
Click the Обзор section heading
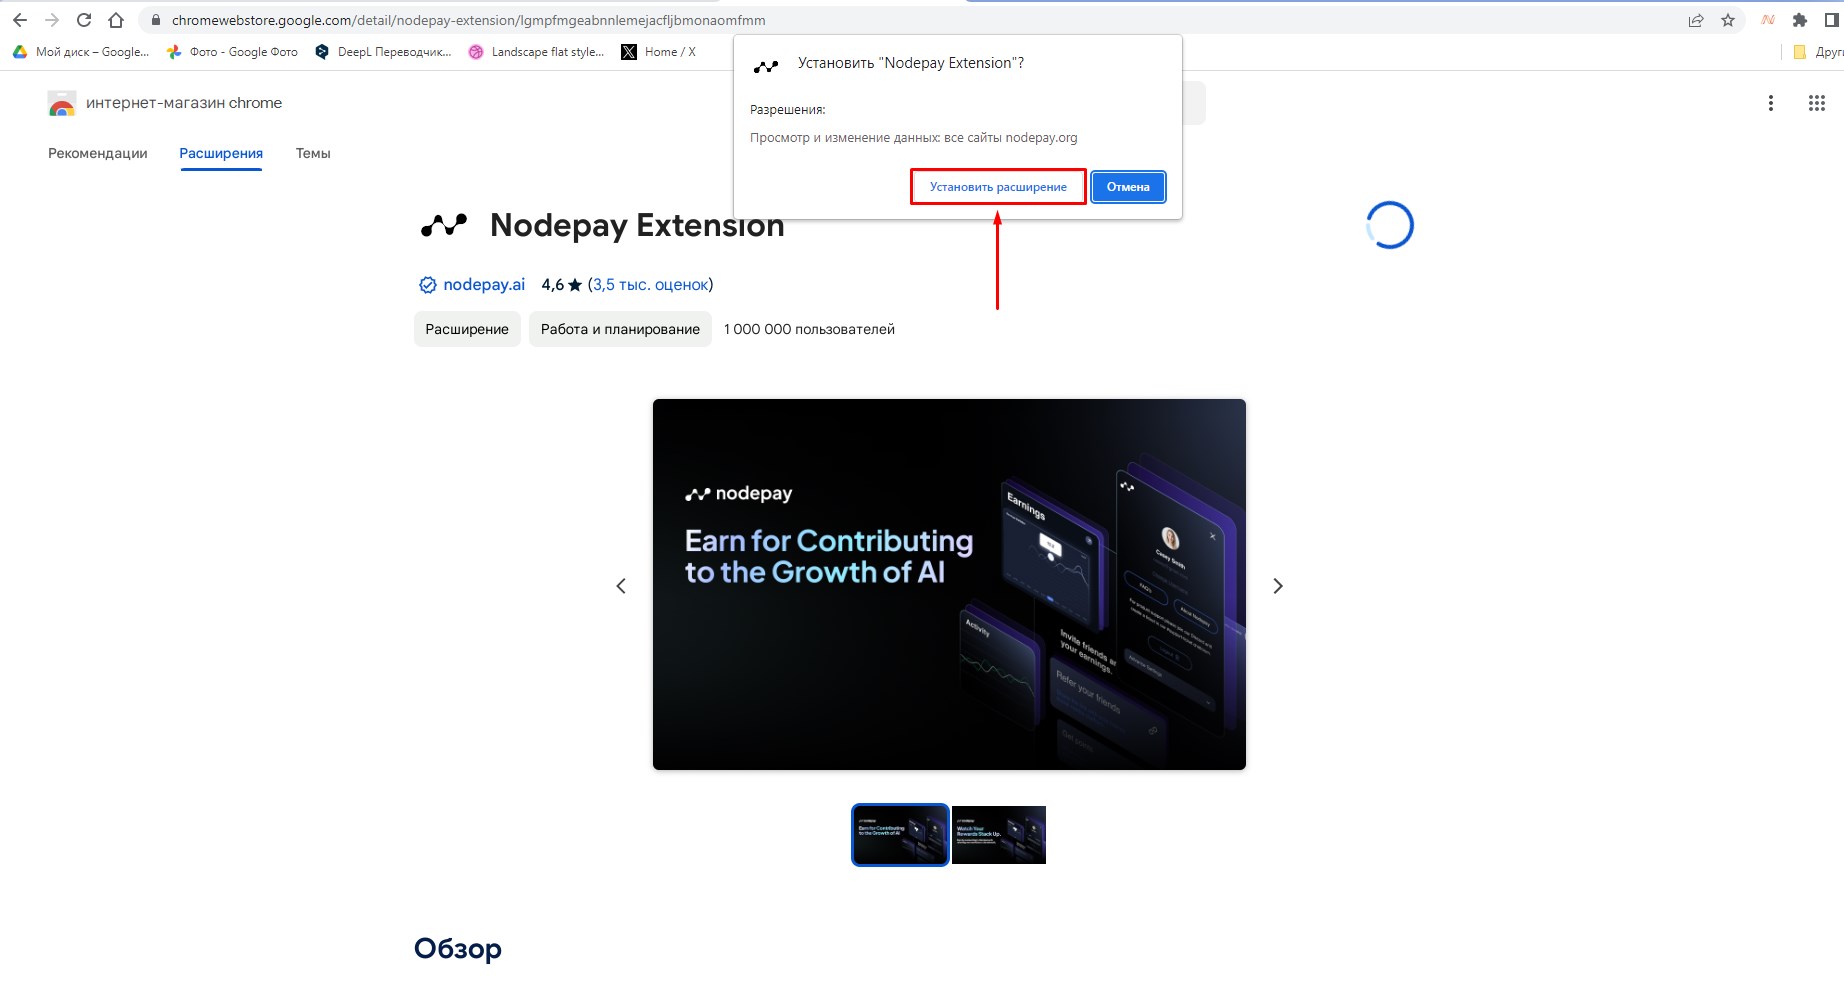click(458, 948)
